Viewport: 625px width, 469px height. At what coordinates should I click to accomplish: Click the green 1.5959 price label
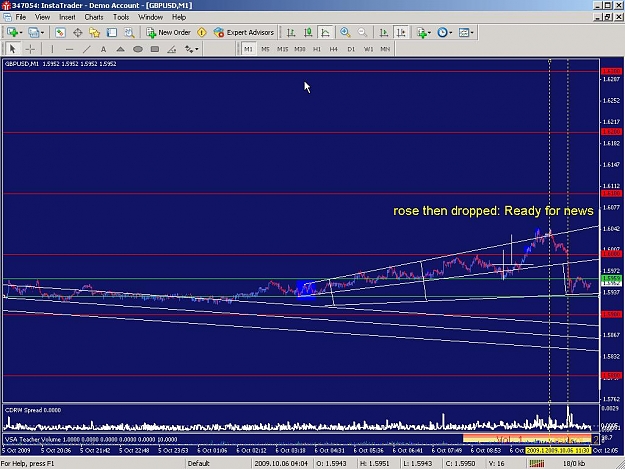pyautogui.click(x=611, y=278)
